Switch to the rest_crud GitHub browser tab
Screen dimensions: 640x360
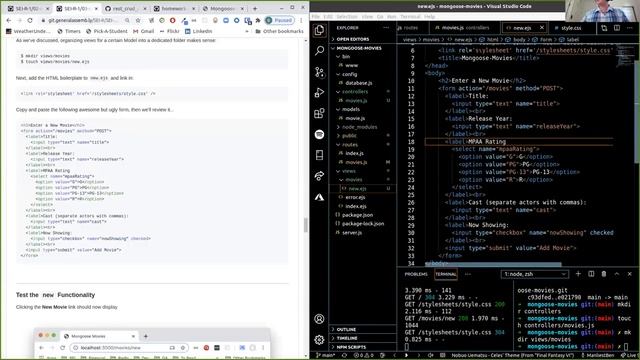(125, 9)
